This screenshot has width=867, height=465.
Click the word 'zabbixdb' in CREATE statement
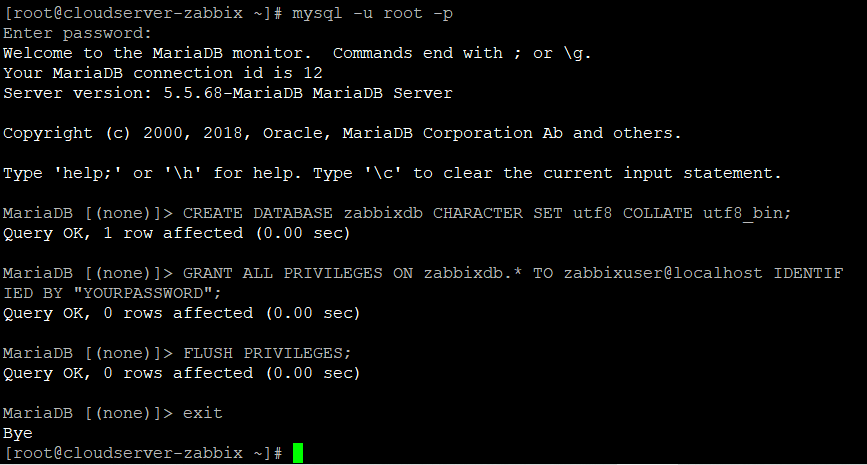[x=383, y=213]
